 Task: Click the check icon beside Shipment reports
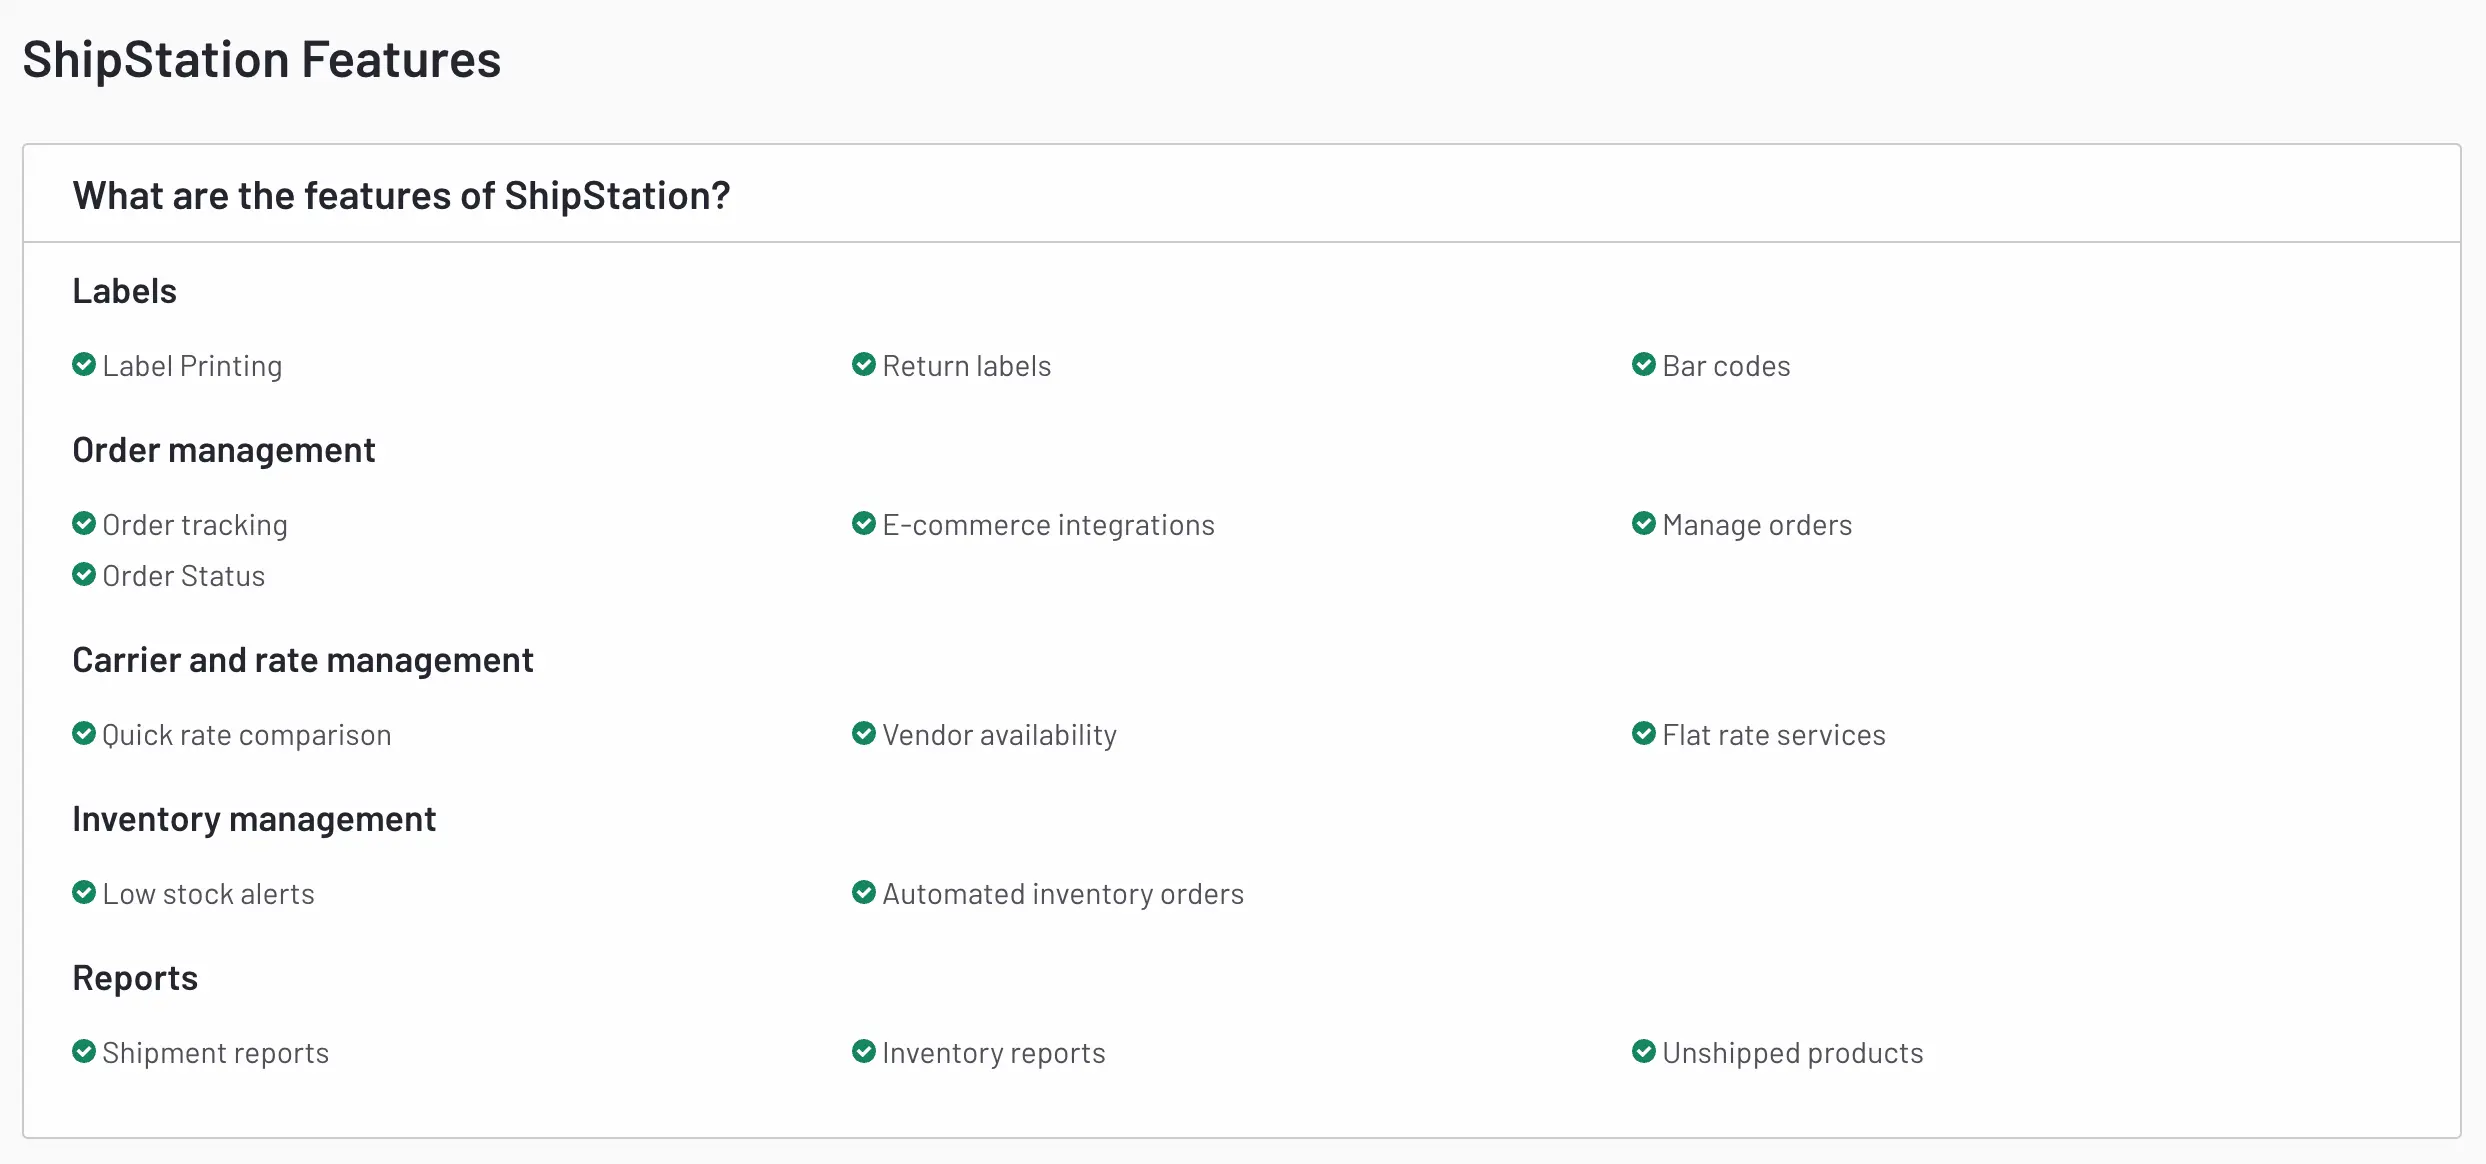(x=84, y=1051)
